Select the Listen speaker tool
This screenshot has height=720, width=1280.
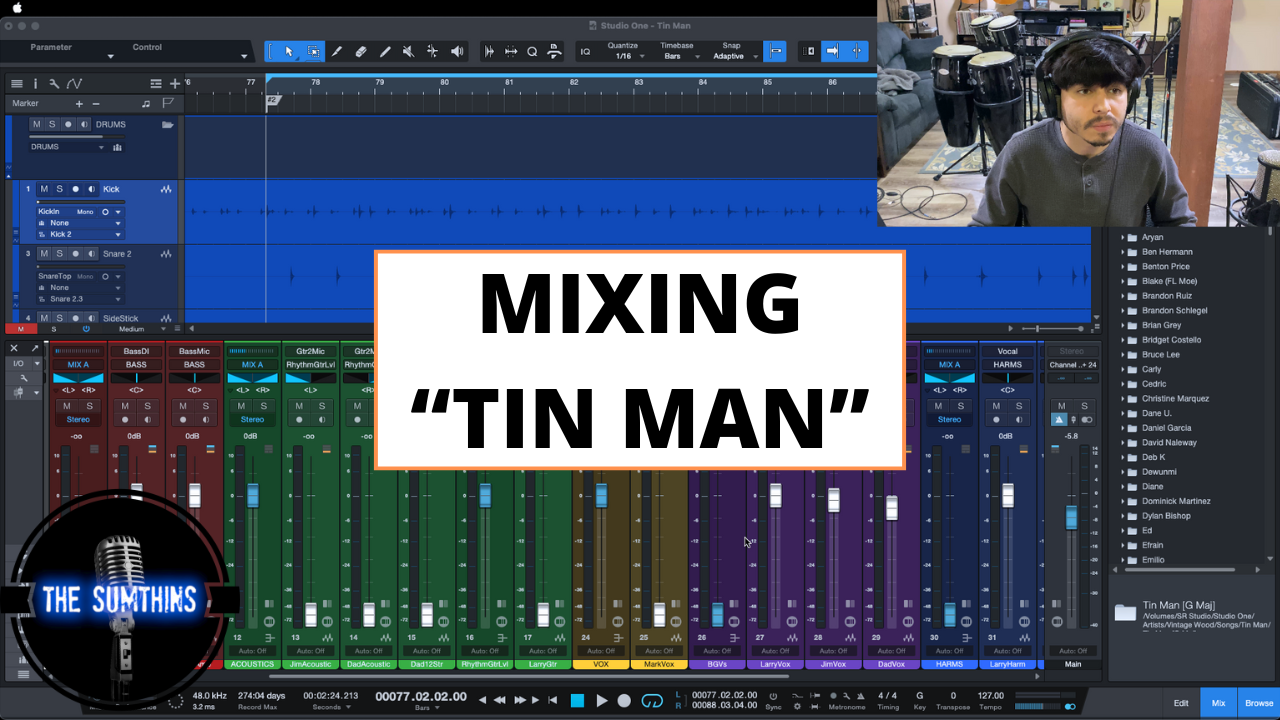click(x=457, y=52)
